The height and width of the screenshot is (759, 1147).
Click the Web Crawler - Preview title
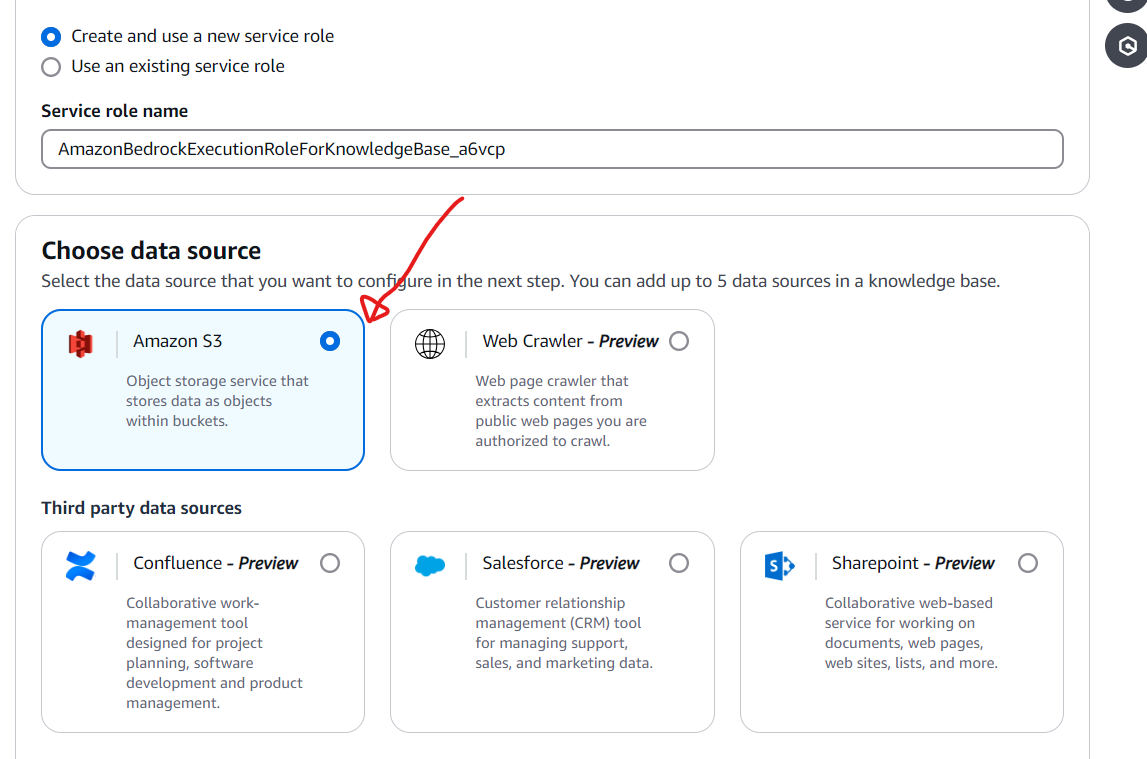point(571,341)
